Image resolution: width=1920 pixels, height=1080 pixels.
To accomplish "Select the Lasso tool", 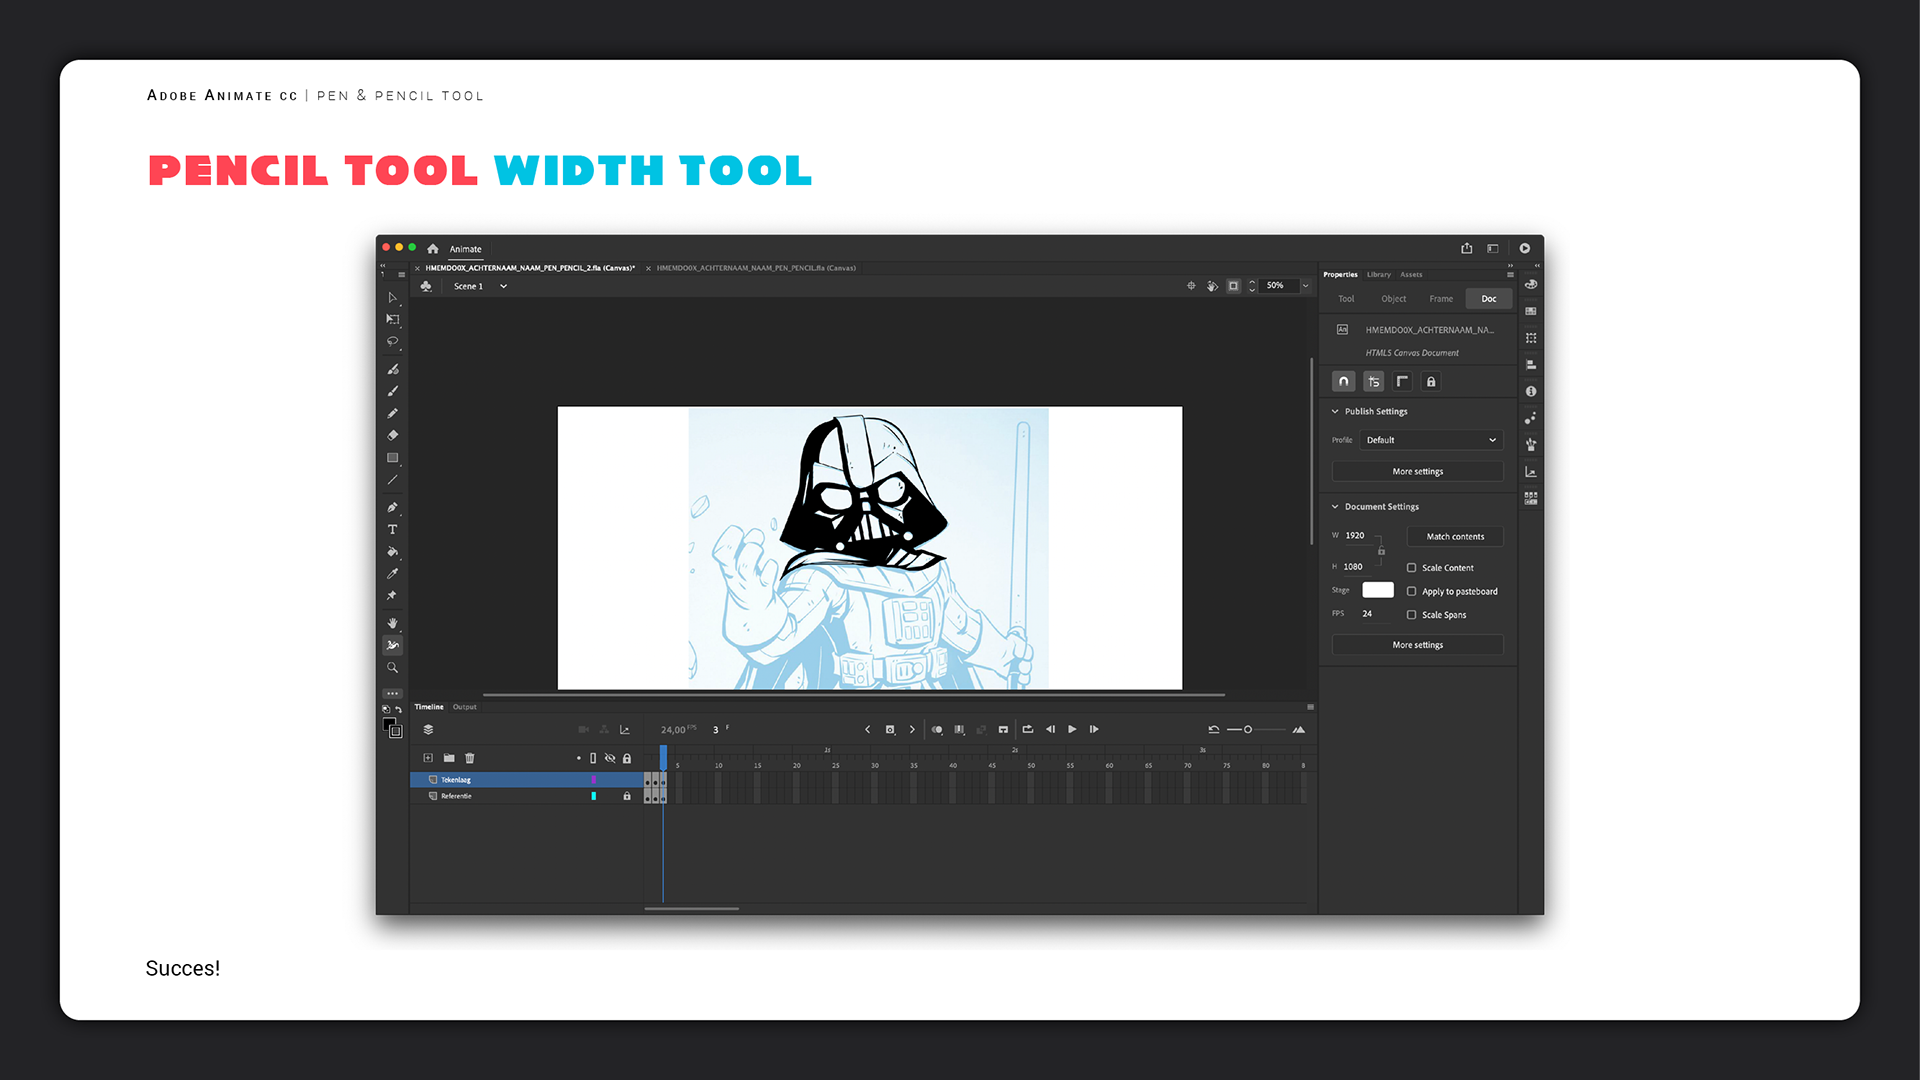I will (392, 342).
